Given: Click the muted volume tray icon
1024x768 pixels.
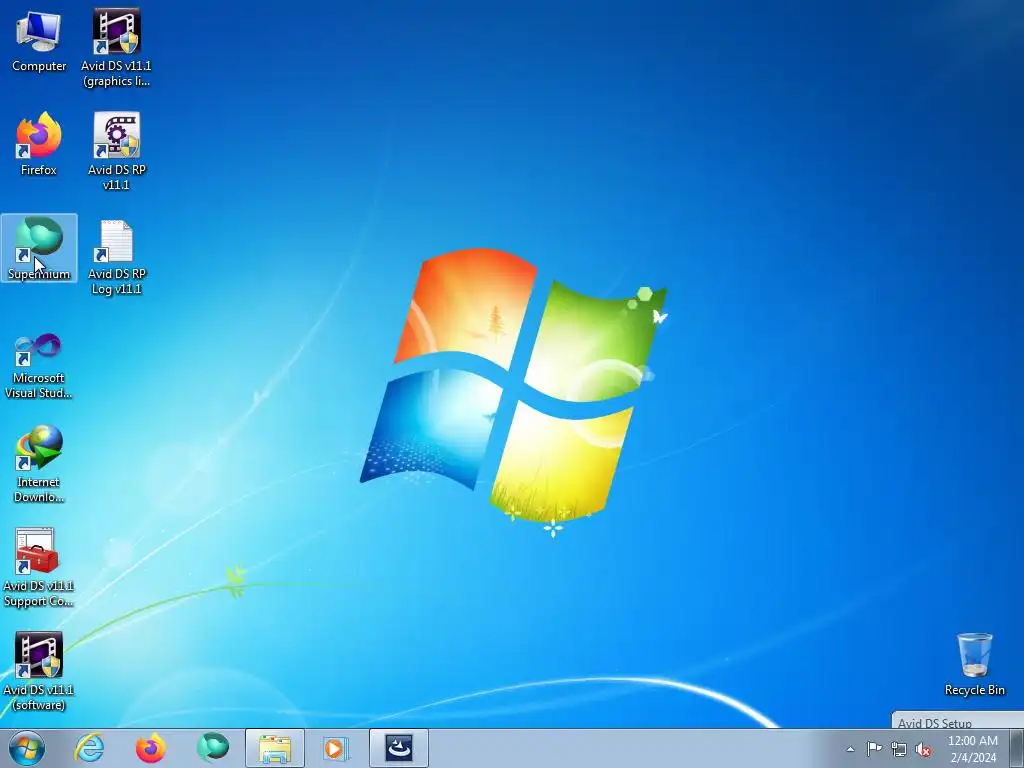Looking at the screenshot, I should click(x=923, y=749).
